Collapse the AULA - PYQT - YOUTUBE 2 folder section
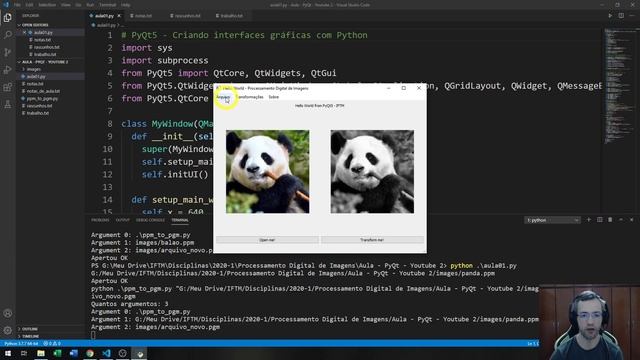The image size is (640, 360). click(x=45, y=62)
